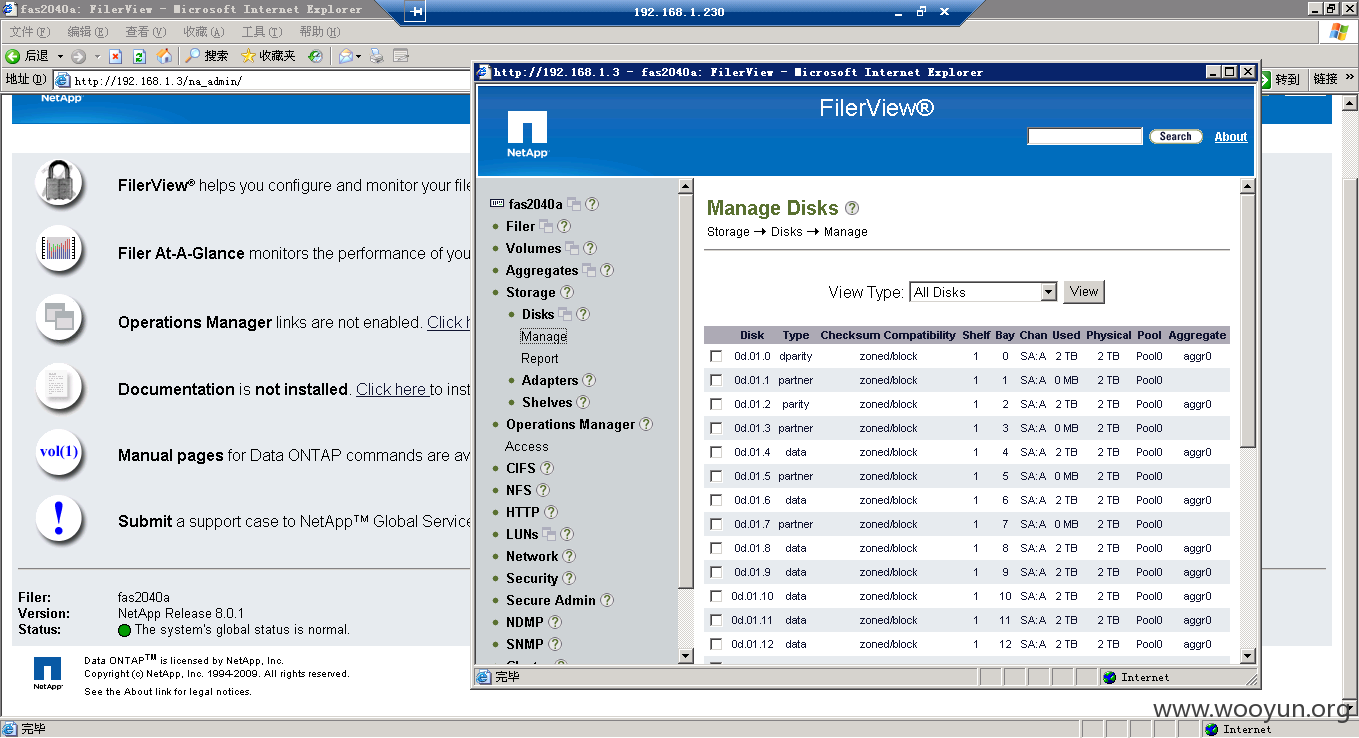The height and width of the screenshot is (738, 1359).
Task: Click the help icon beside Shelves
Action: click(584, 402)
